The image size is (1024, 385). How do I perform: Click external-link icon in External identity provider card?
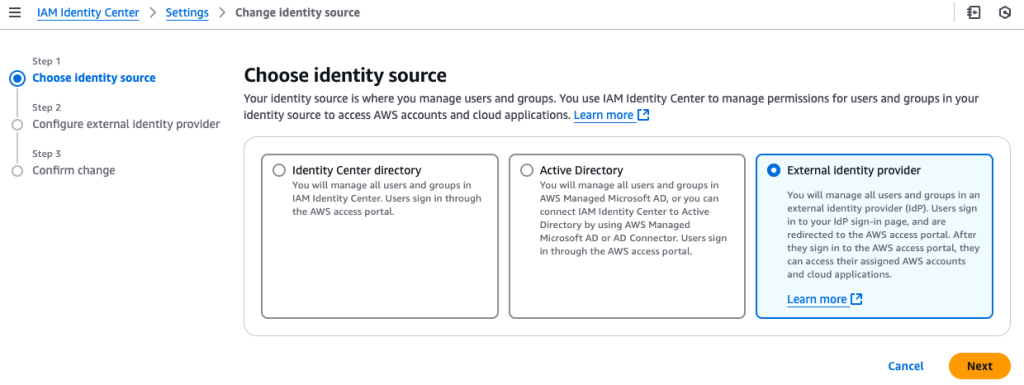pyautogui.click(x=856, y=300)
